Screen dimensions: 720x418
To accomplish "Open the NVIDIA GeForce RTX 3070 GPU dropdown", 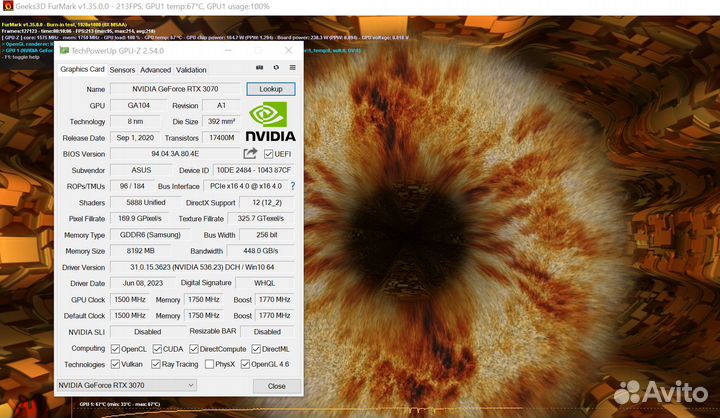I will tap(127, 385).
